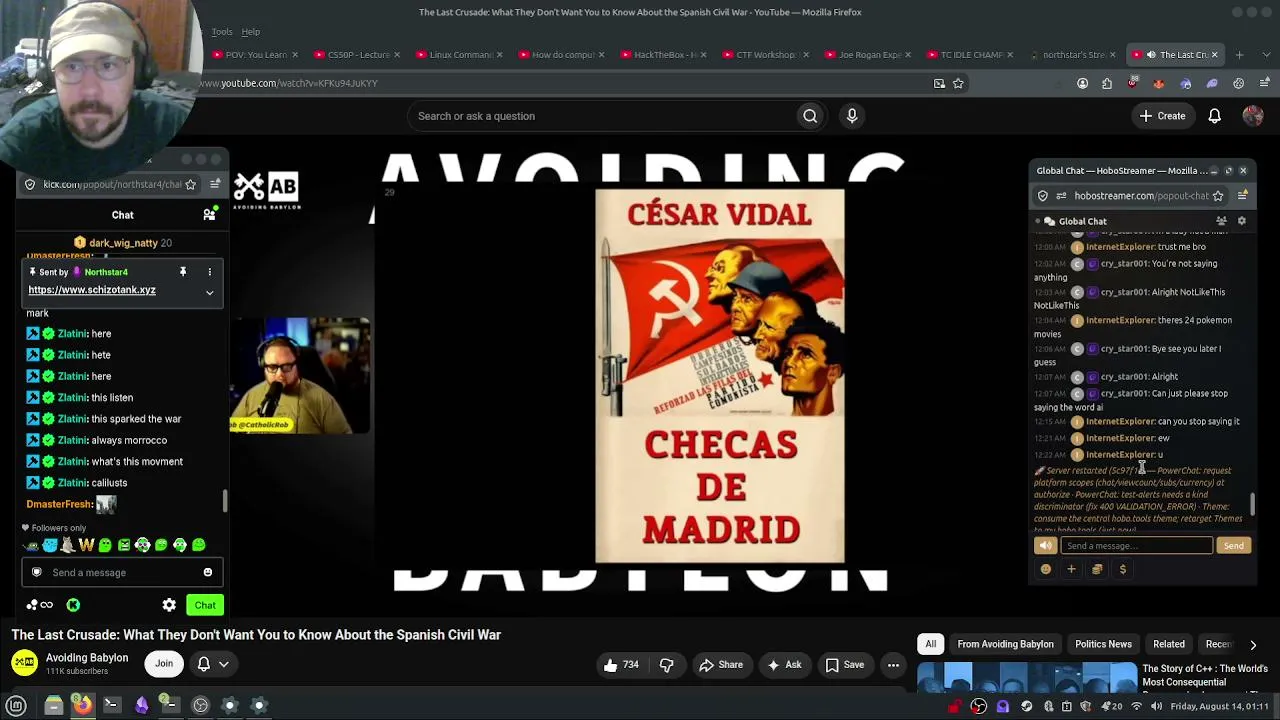1280x720 pixels.
Task: Open Kick popout window menu icon
Action: [x=215, y=184]
